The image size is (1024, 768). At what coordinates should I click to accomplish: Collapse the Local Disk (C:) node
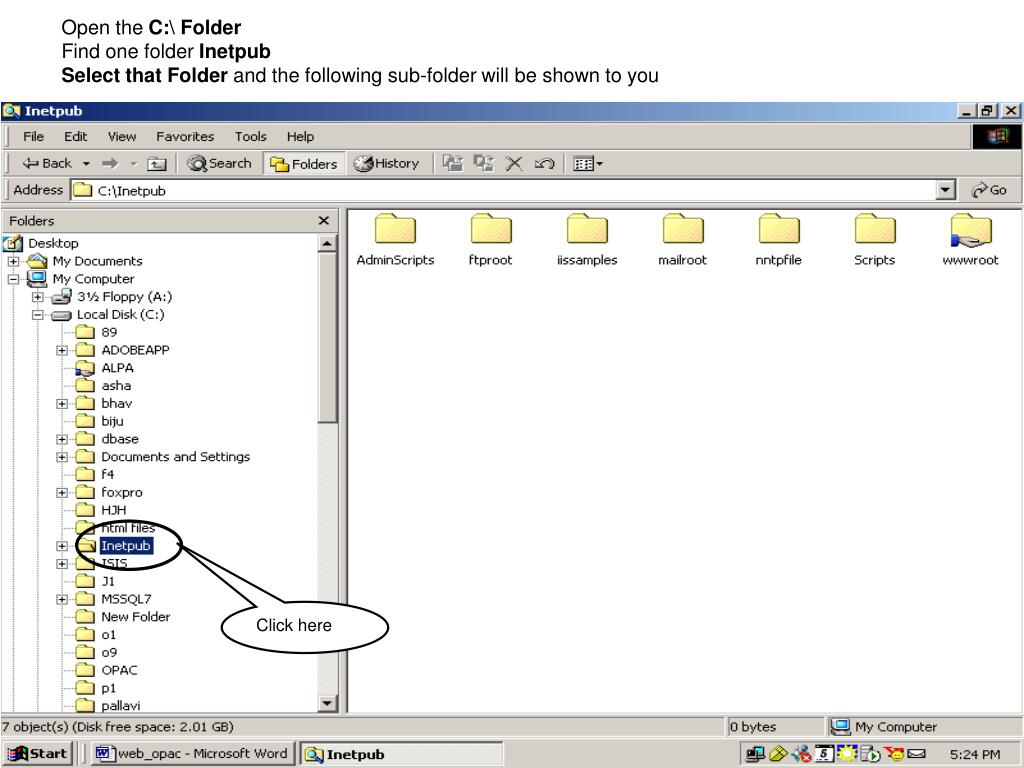[x=38, y=315]
